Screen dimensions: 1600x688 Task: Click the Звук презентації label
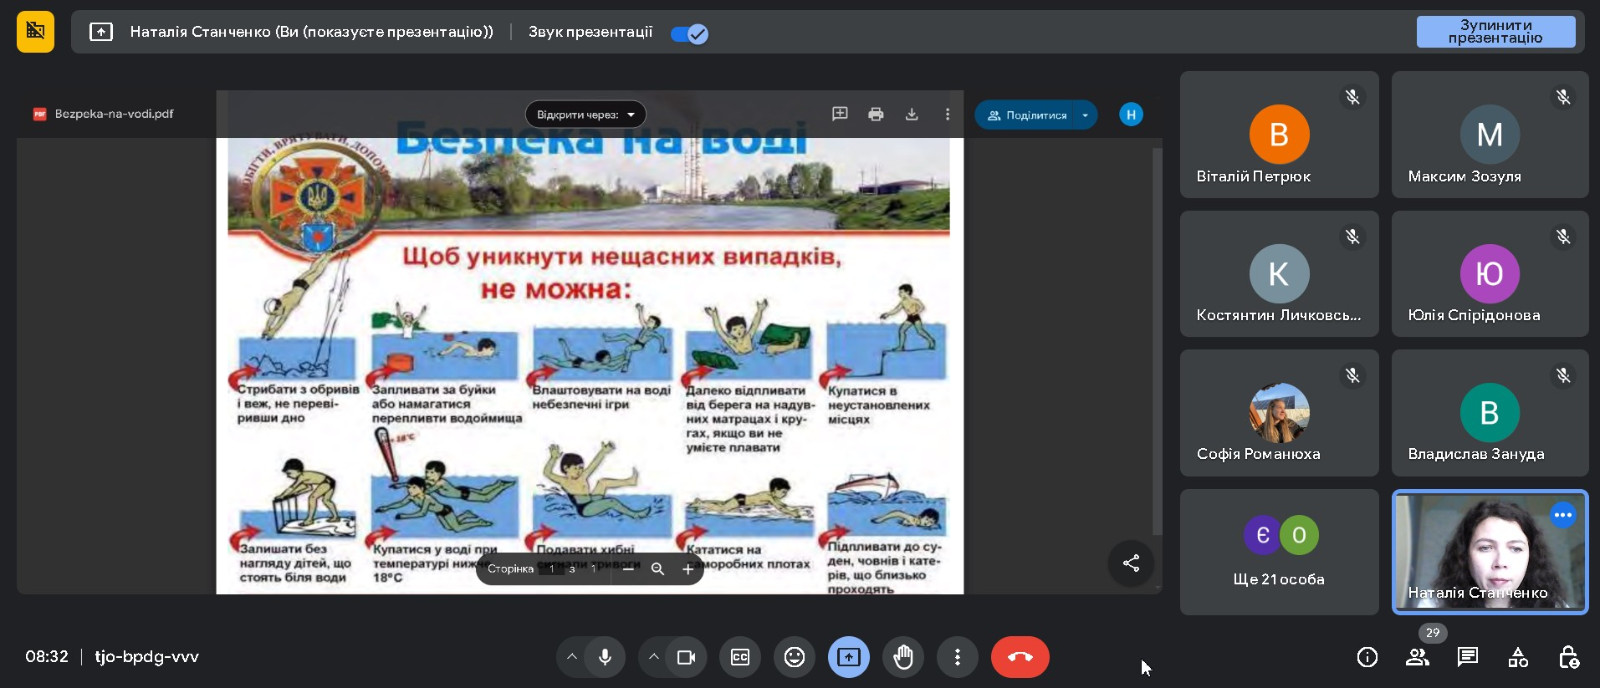click(x=591, y=32)
